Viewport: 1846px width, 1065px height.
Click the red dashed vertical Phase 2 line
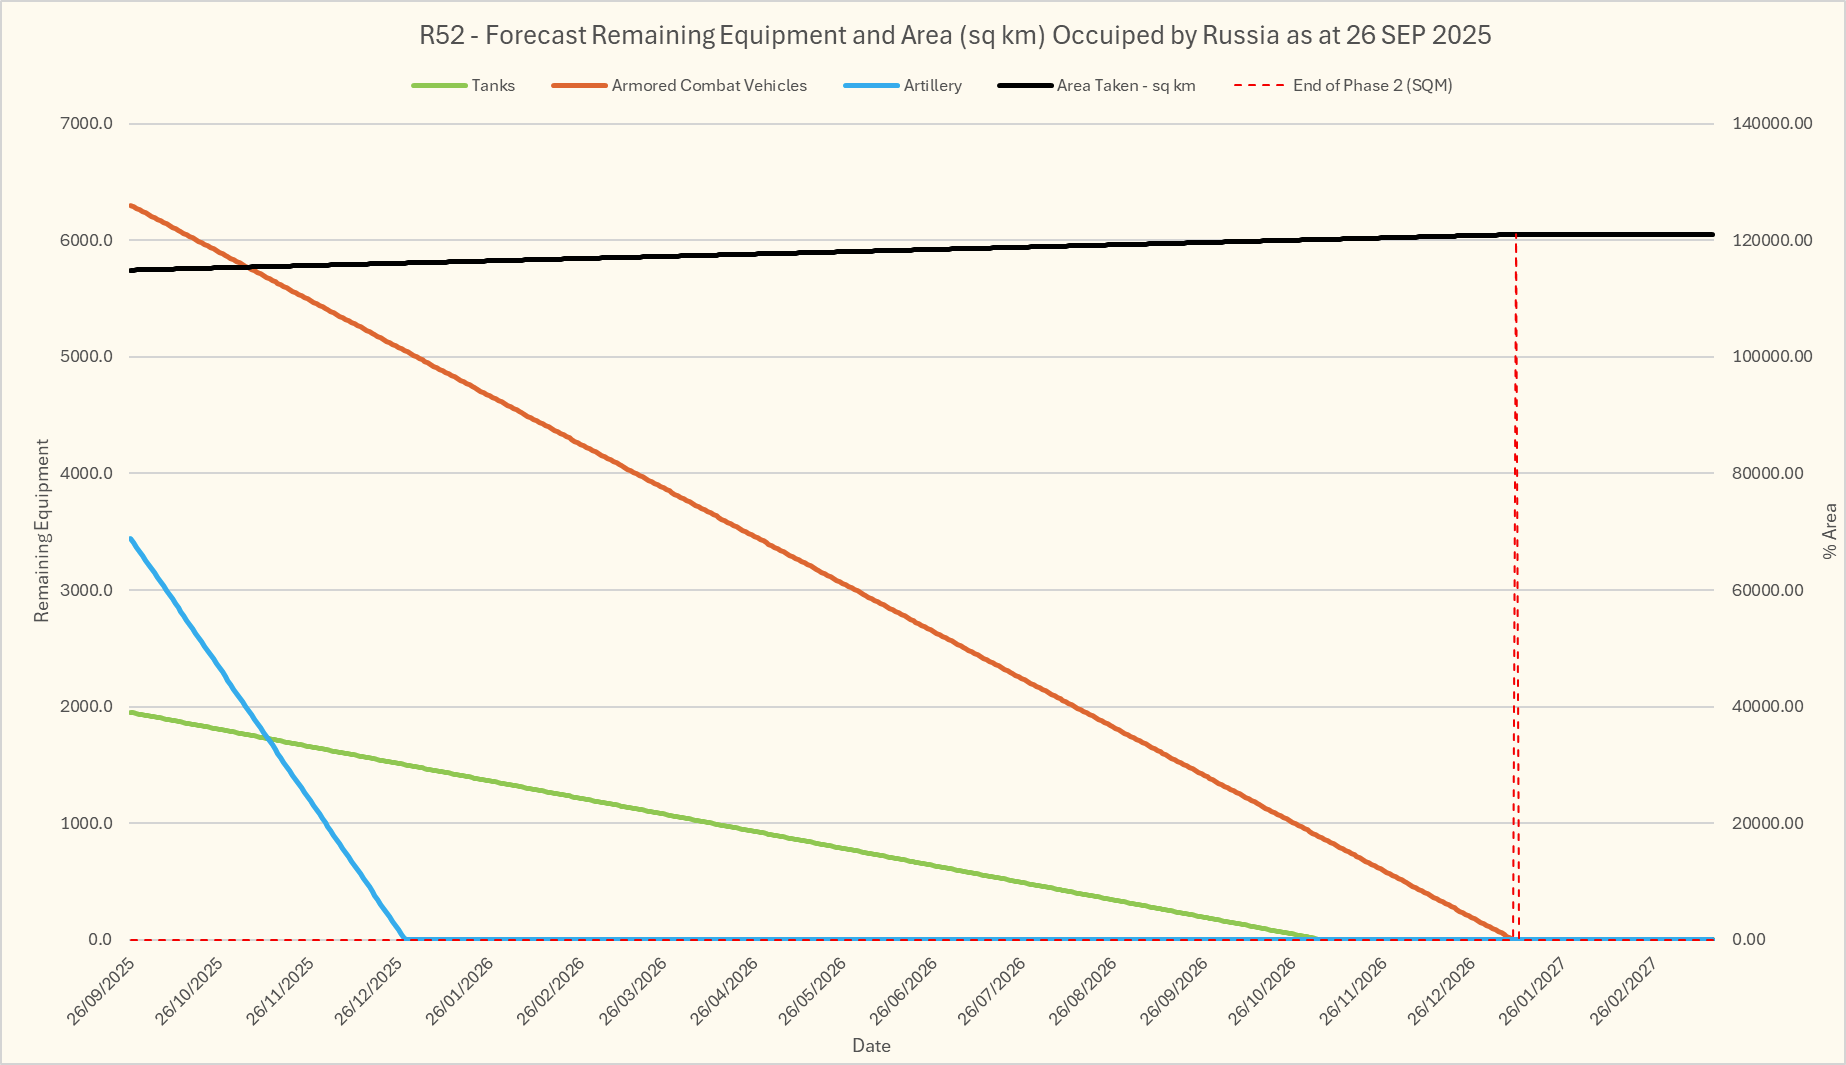coord(1516,600)
